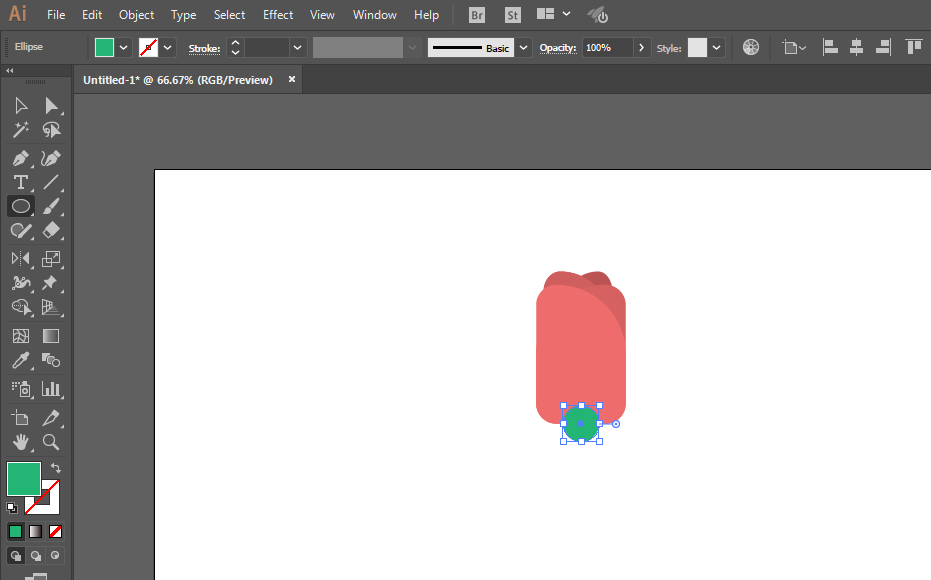The image size is (931, 580).
Task: Click the large green fill swatch
Action: (24, 478)
